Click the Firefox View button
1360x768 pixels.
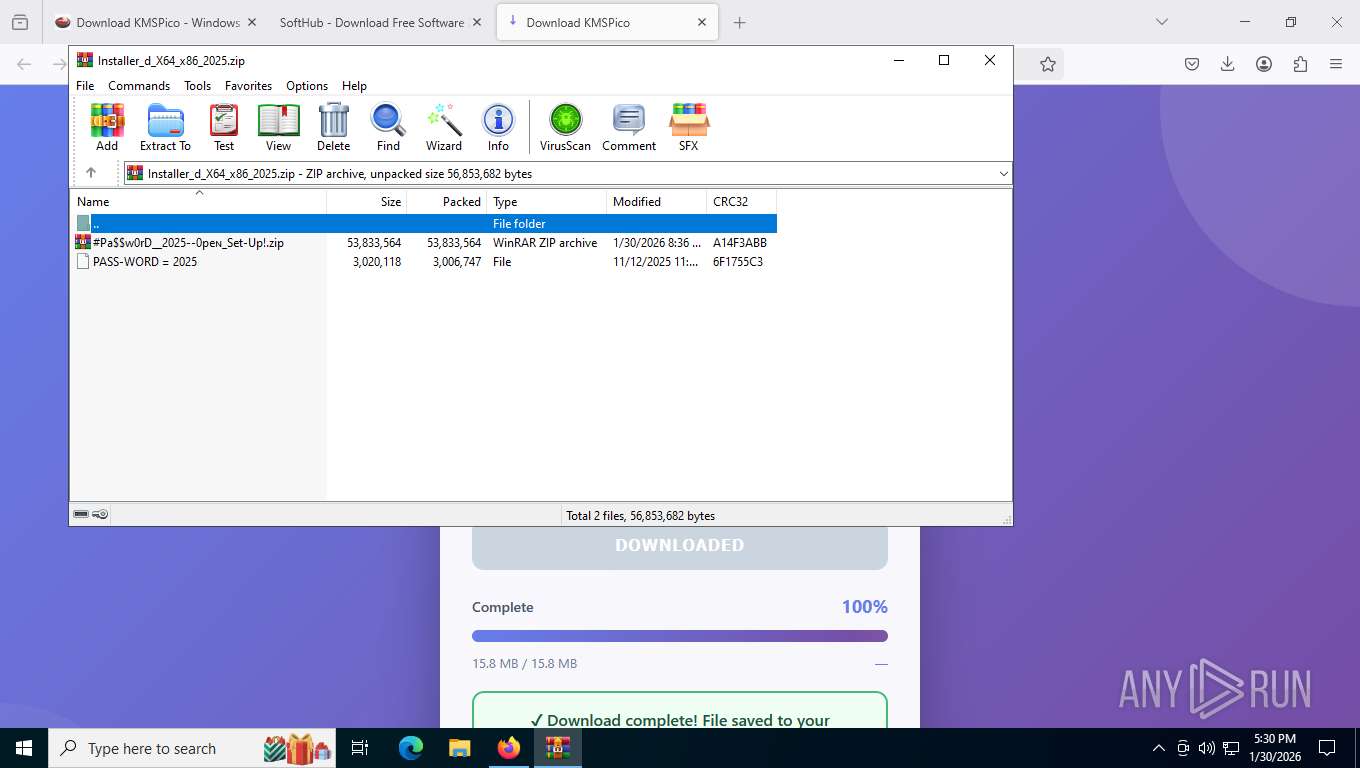pos(20,22)
